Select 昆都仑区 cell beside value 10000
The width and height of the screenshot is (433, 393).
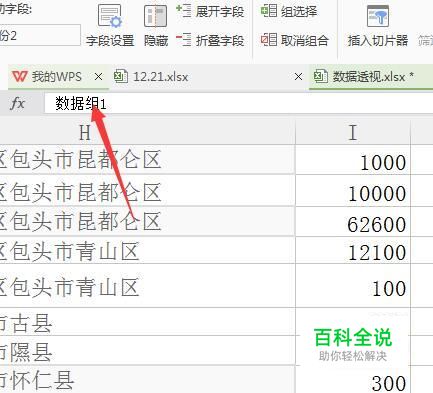coord(147,190)
